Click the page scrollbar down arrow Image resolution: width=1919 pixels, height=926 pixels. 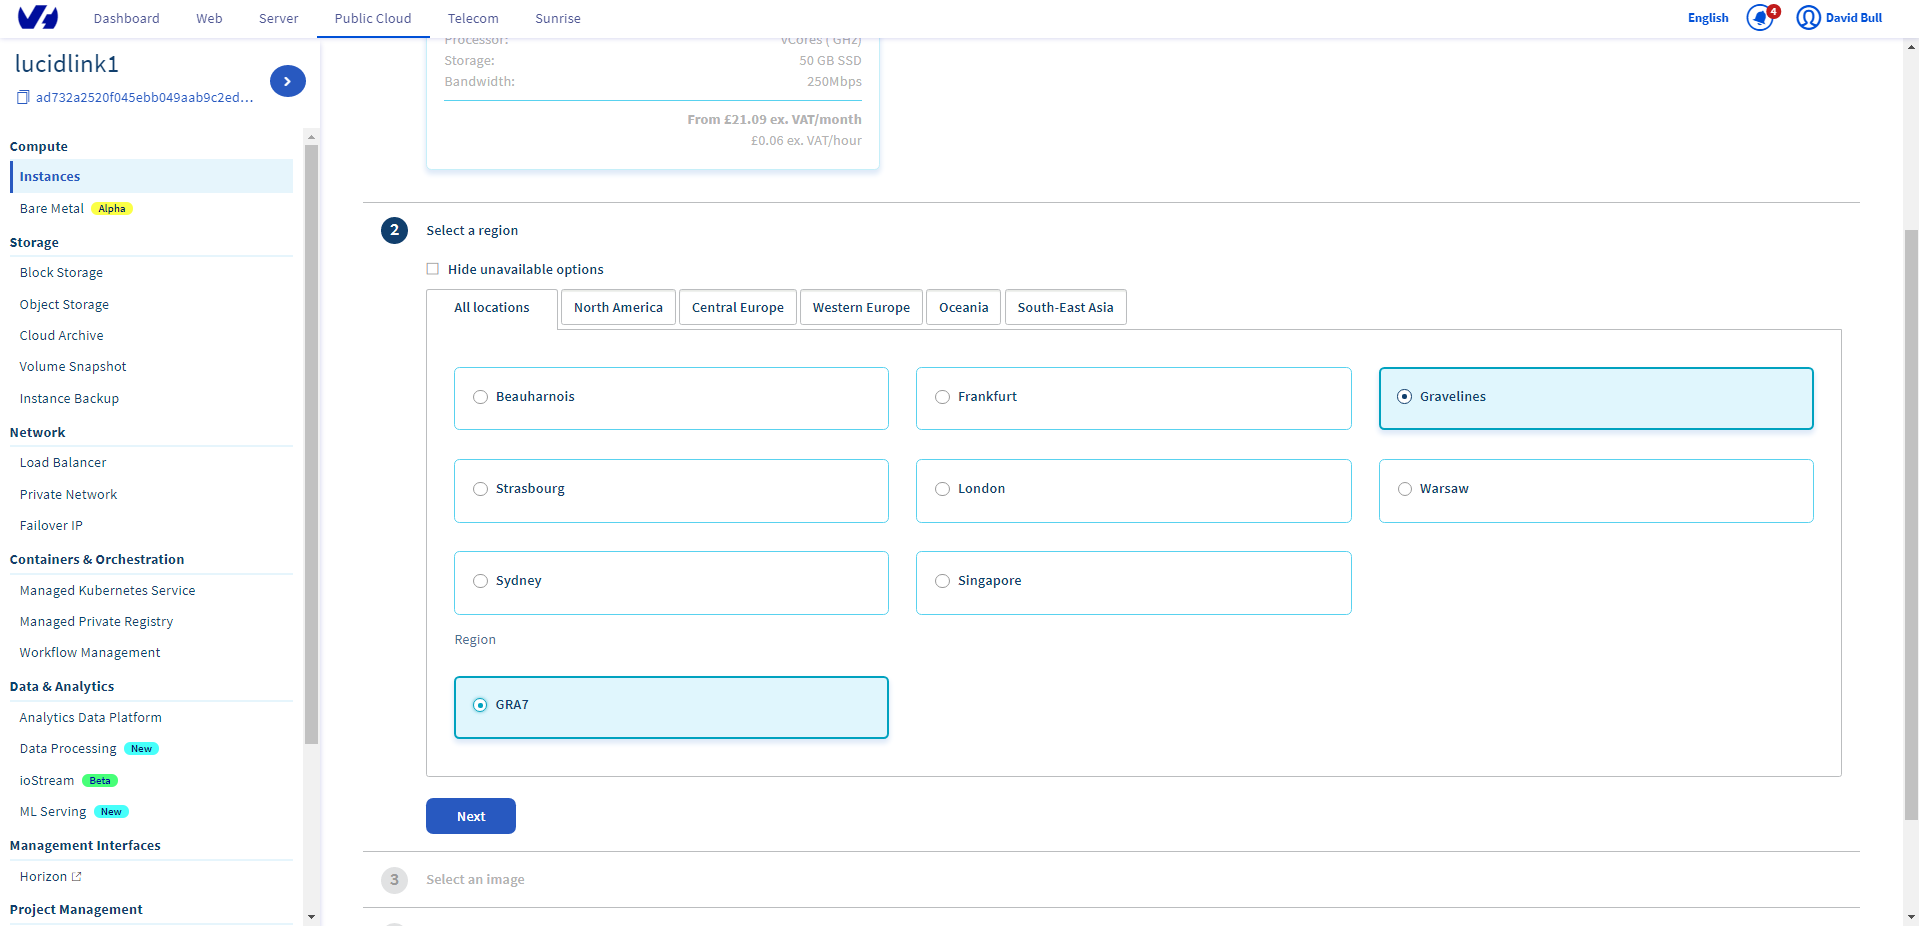pyautogui.click(x=1911, y=916)
